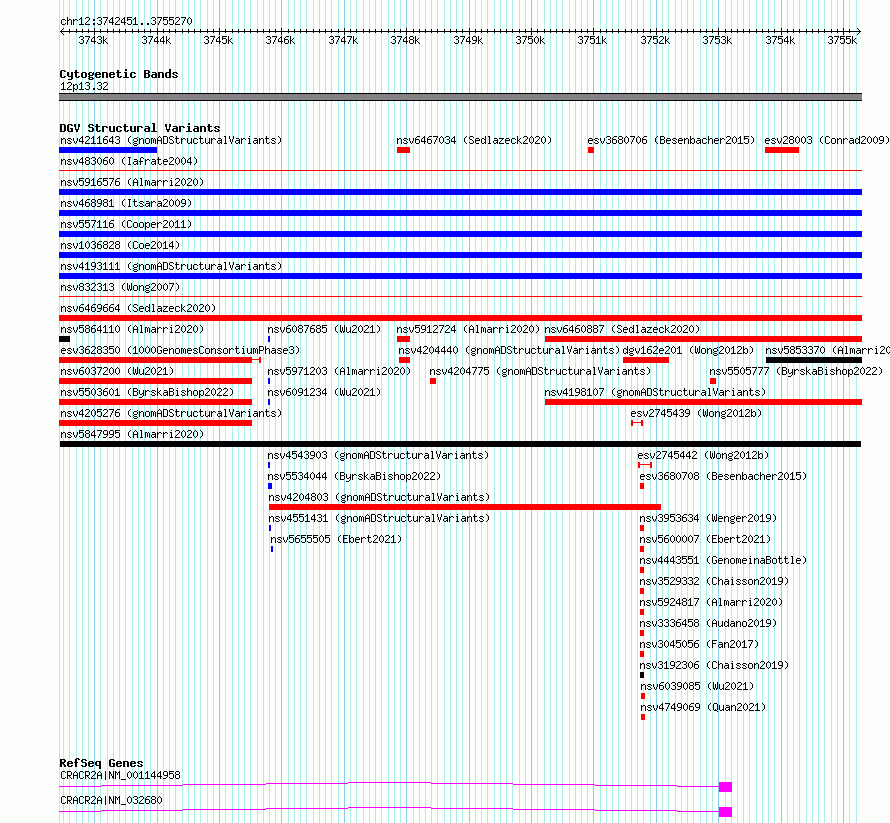Viewport: 890px width, 823px height.
Task: Select nsv4204440 gnomAD variant label
Action: [509, 350]
